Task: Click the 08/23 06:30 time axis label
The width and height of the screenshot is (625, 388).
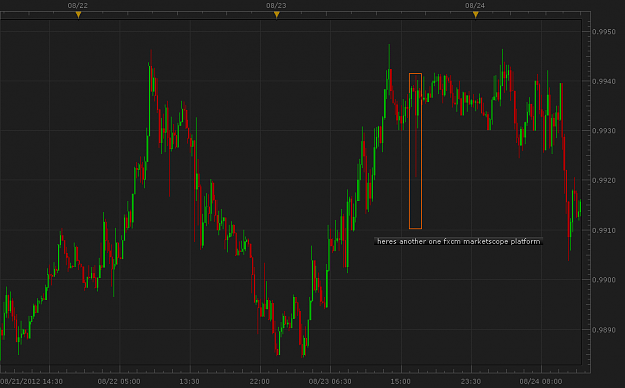Action: pos(330,382)
